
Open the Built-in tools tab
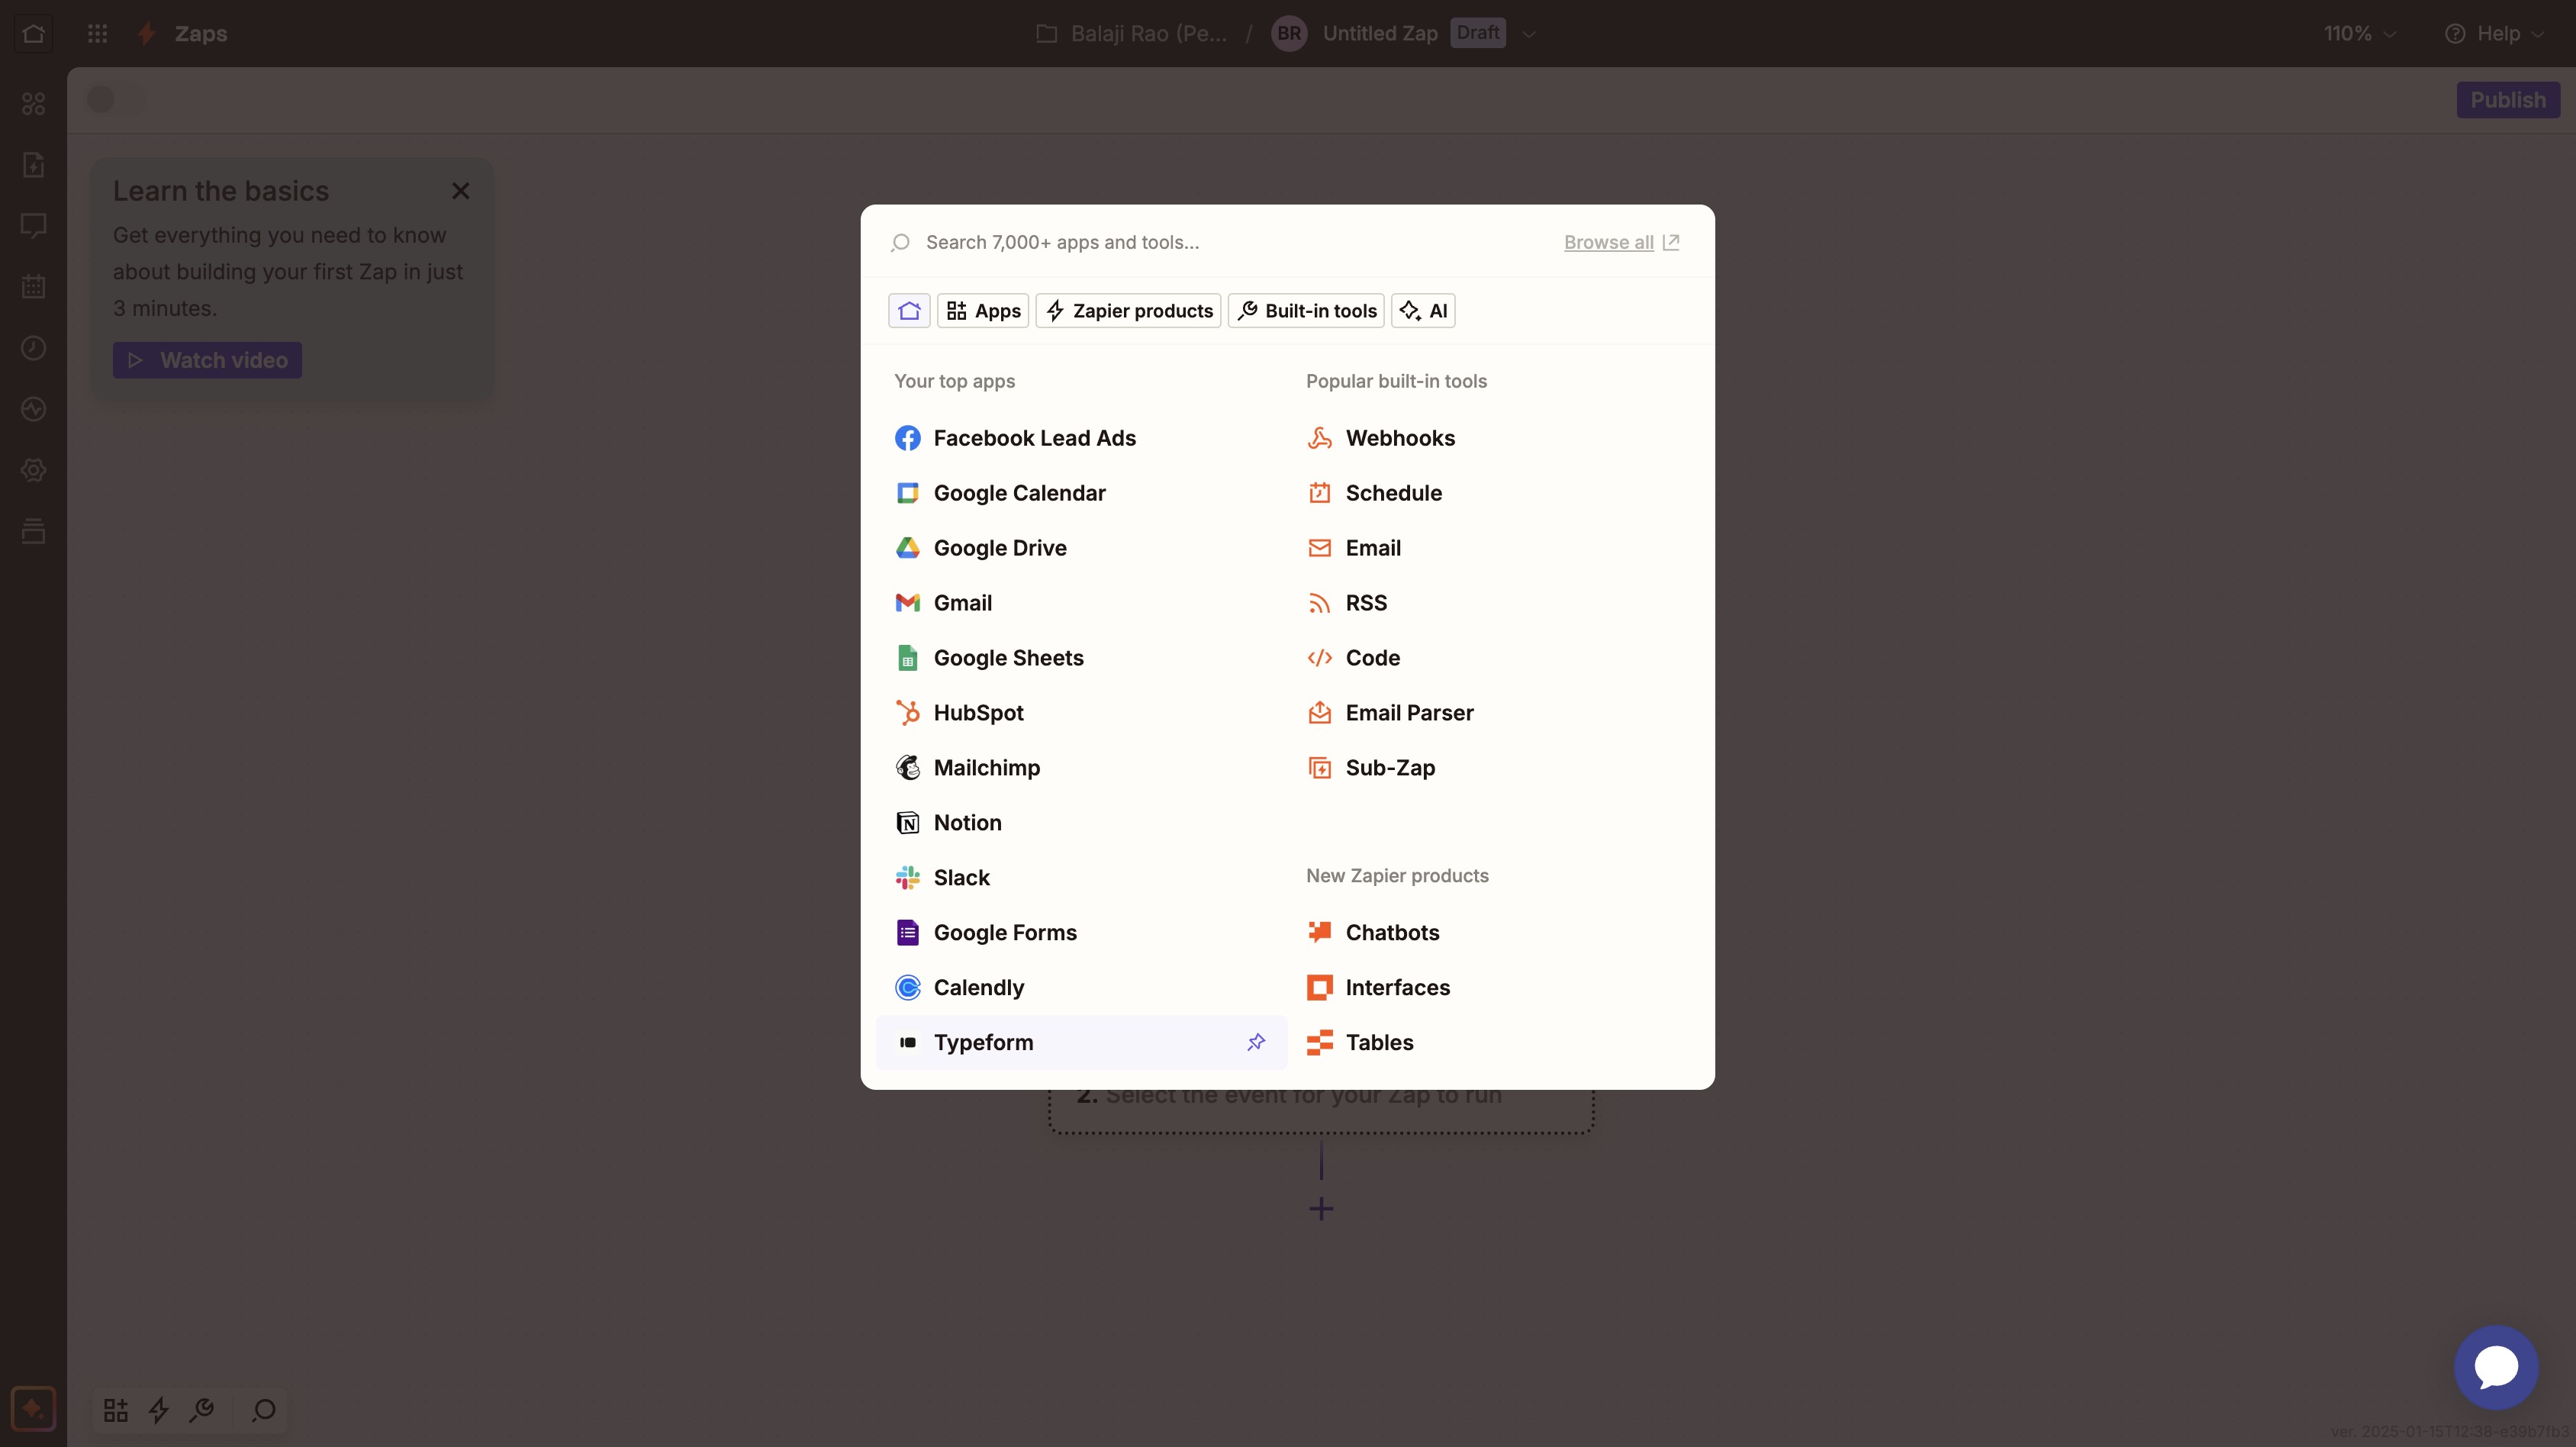click(x=1306, y=311)
